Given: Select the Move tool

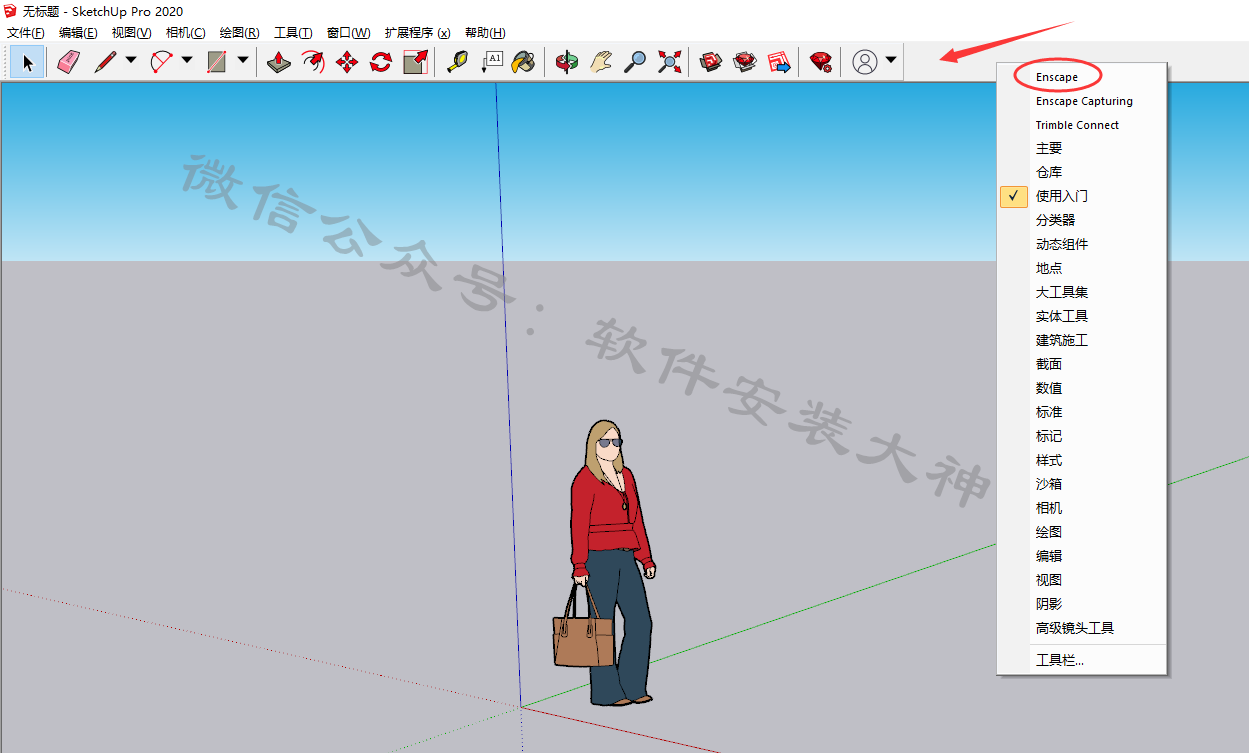Looking at the screenshot, I should point(347,62).
